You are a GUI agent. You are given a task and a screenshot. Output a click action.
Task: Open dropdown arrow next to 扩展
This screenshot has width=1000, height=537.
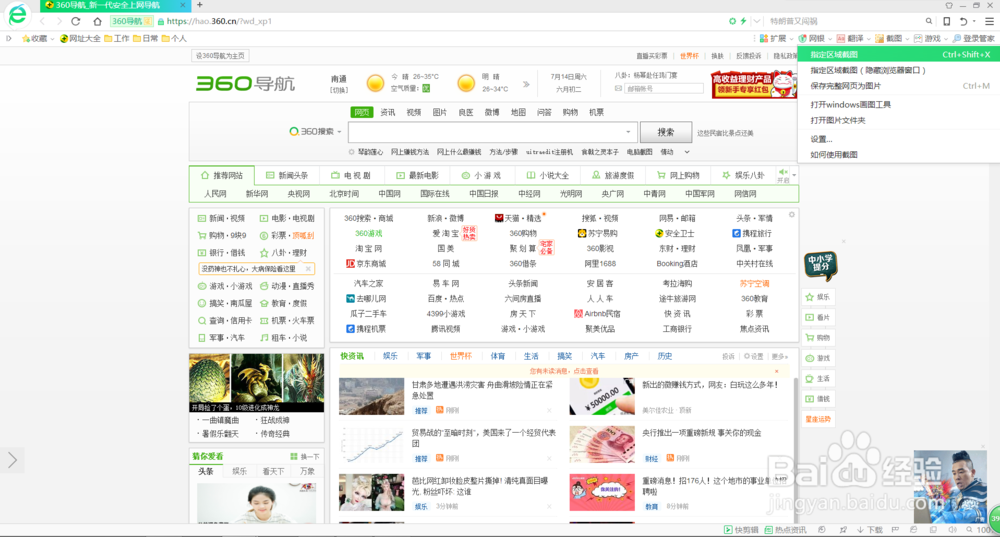tap(792, 39)
